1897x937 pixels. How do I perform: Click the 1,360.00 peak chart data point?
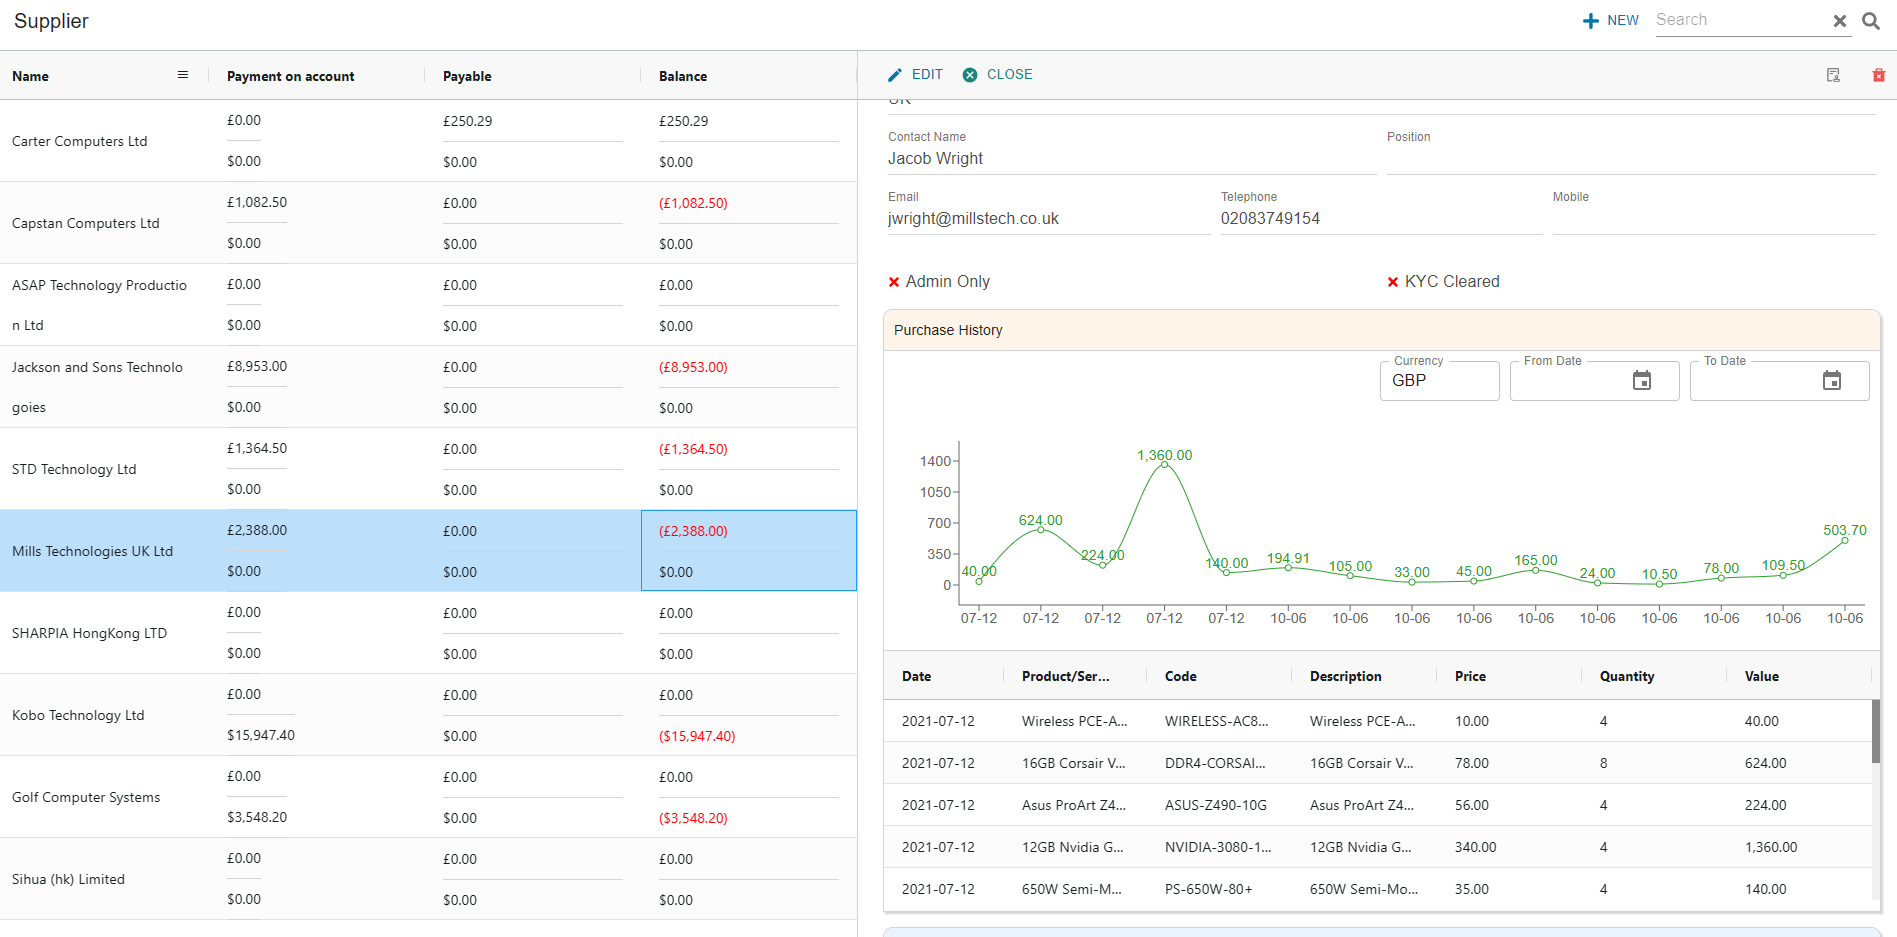[1164, 464]
